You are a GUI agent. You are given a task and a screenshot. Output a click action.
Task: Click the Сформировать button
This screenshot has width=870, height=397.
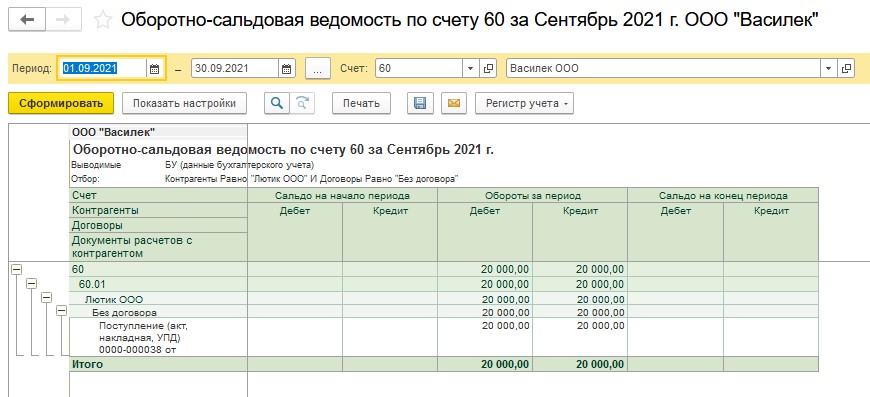(x=61, y=103)
